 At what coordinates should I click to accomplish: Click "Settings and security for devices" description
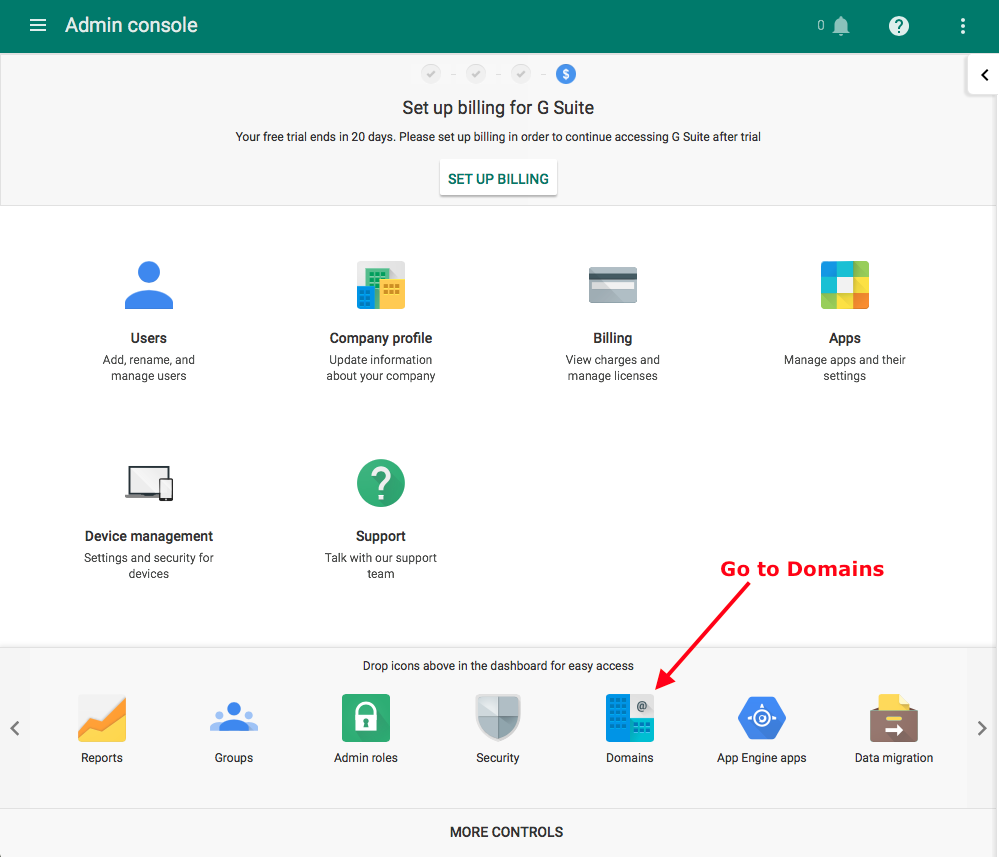click(x=149, y=566)
